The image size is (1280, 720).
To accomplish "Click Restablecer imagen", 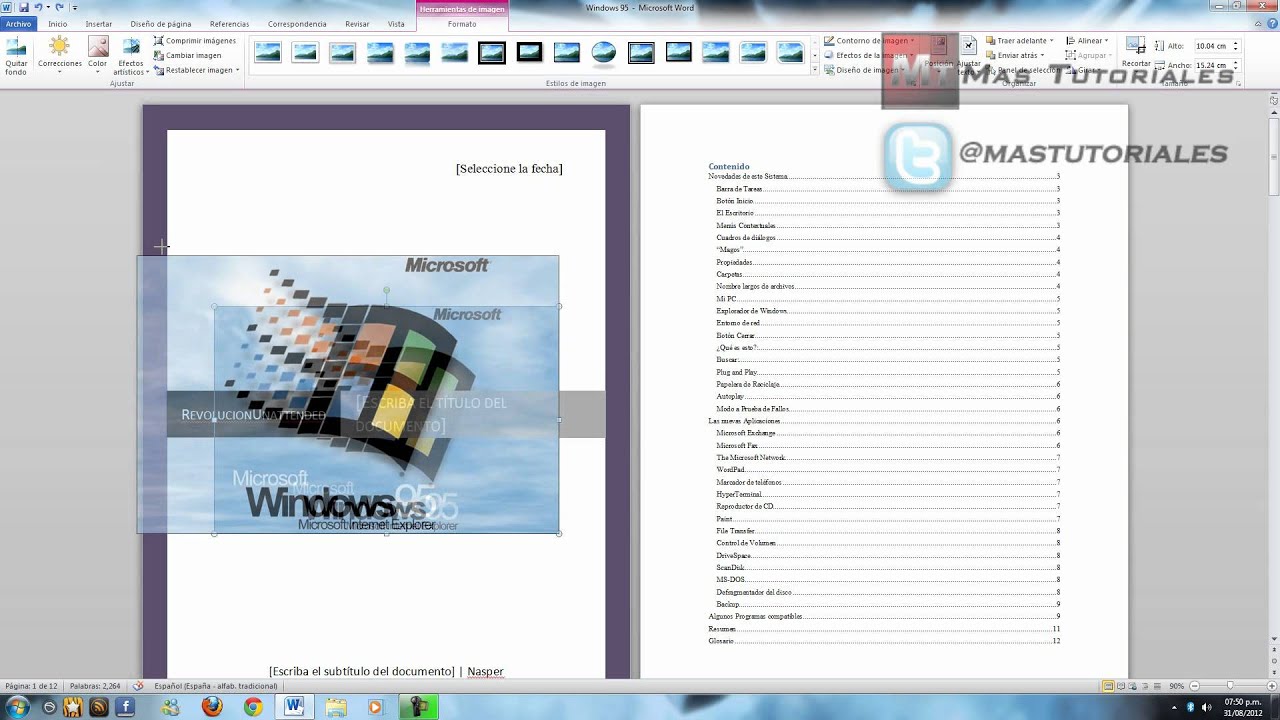I will [x=192, y=70].
